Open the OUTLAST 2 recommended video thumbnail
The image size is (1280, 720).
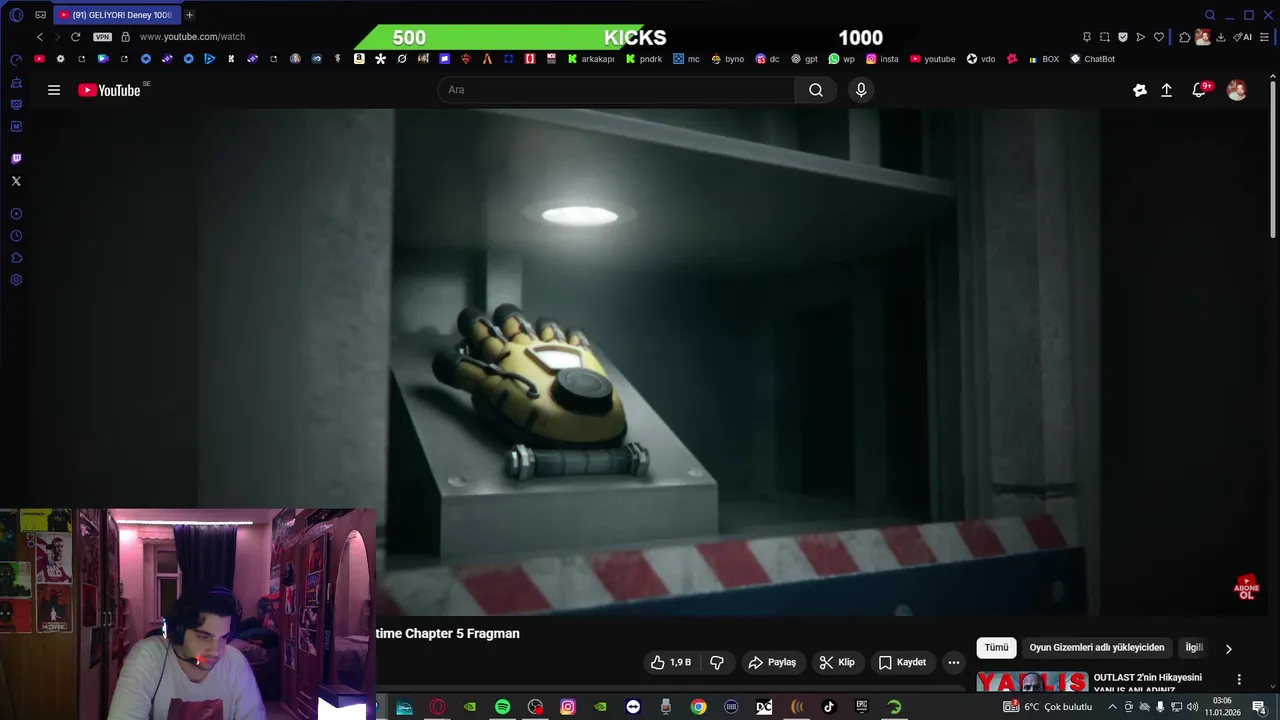click(1032, 682)
